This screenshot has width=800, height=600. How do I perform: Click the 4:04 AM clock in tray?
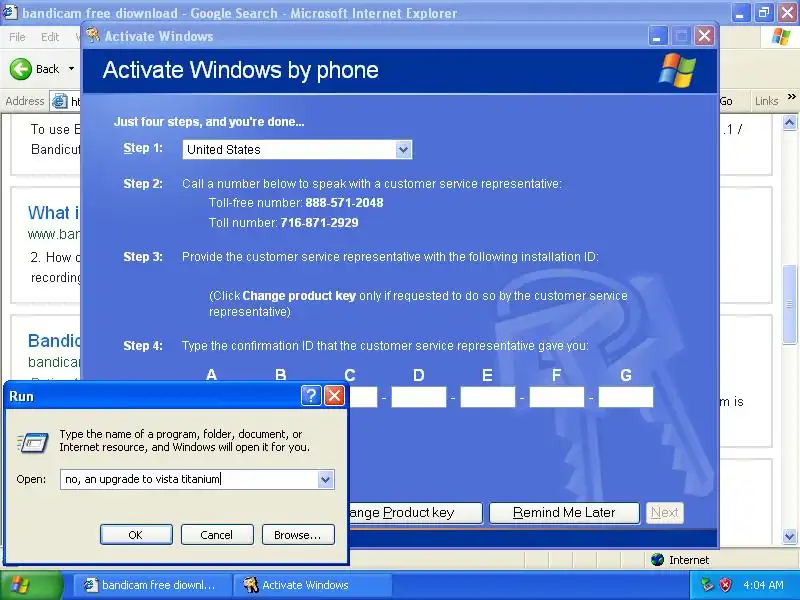pos(763,585)
